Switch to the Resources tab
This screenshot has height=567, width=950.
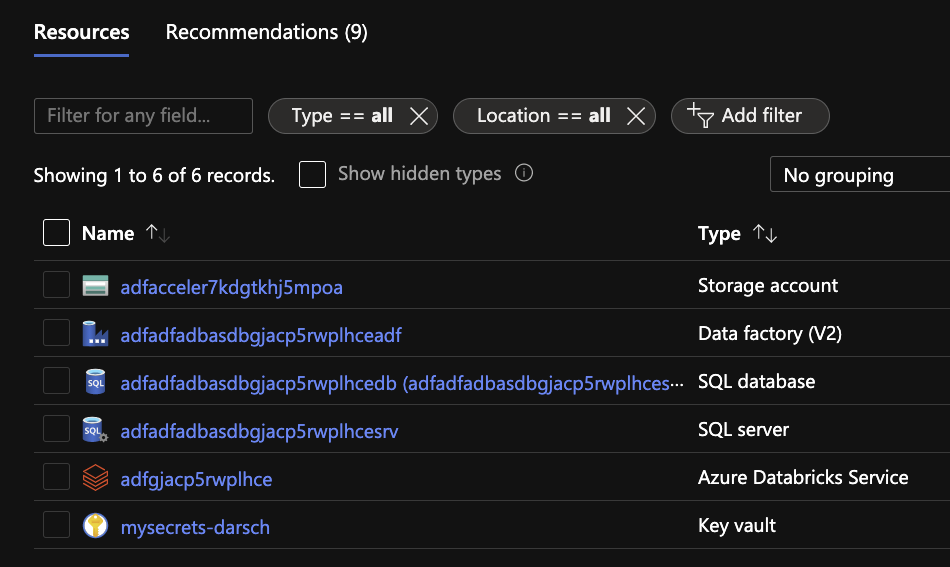coord(81,32)
